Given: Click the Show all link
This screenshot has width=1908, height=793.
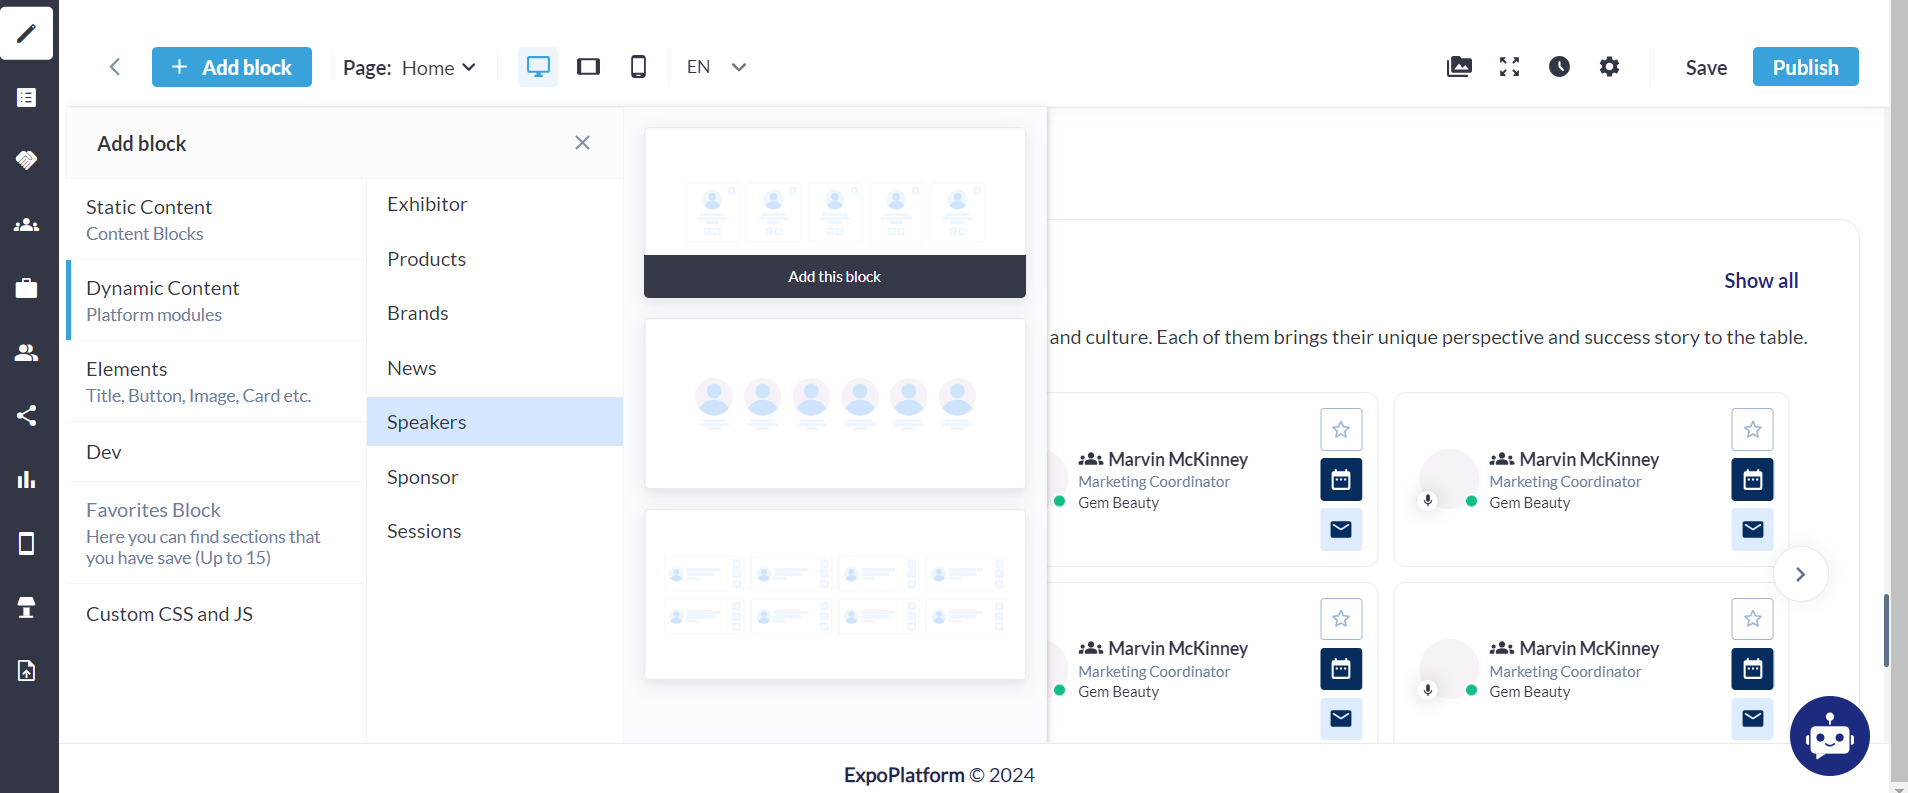Looking at the screenshot, I should 1761,281.
